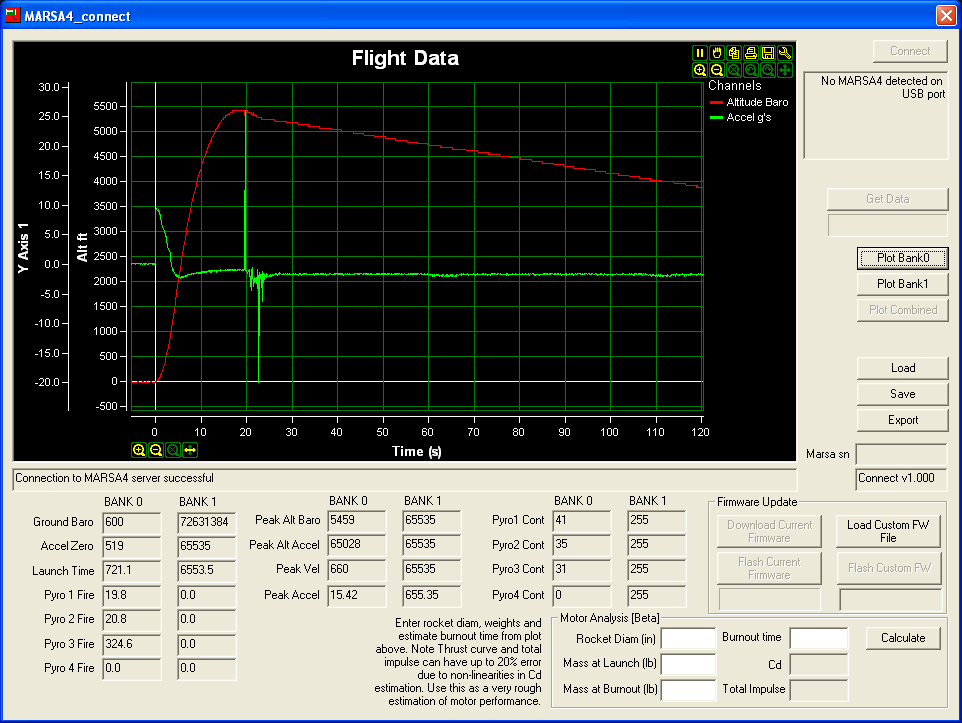Viewport: 962px width, 723px height.
Task: Click the horizontal pan arrows icon below the axis
Action: pos(190,450)
